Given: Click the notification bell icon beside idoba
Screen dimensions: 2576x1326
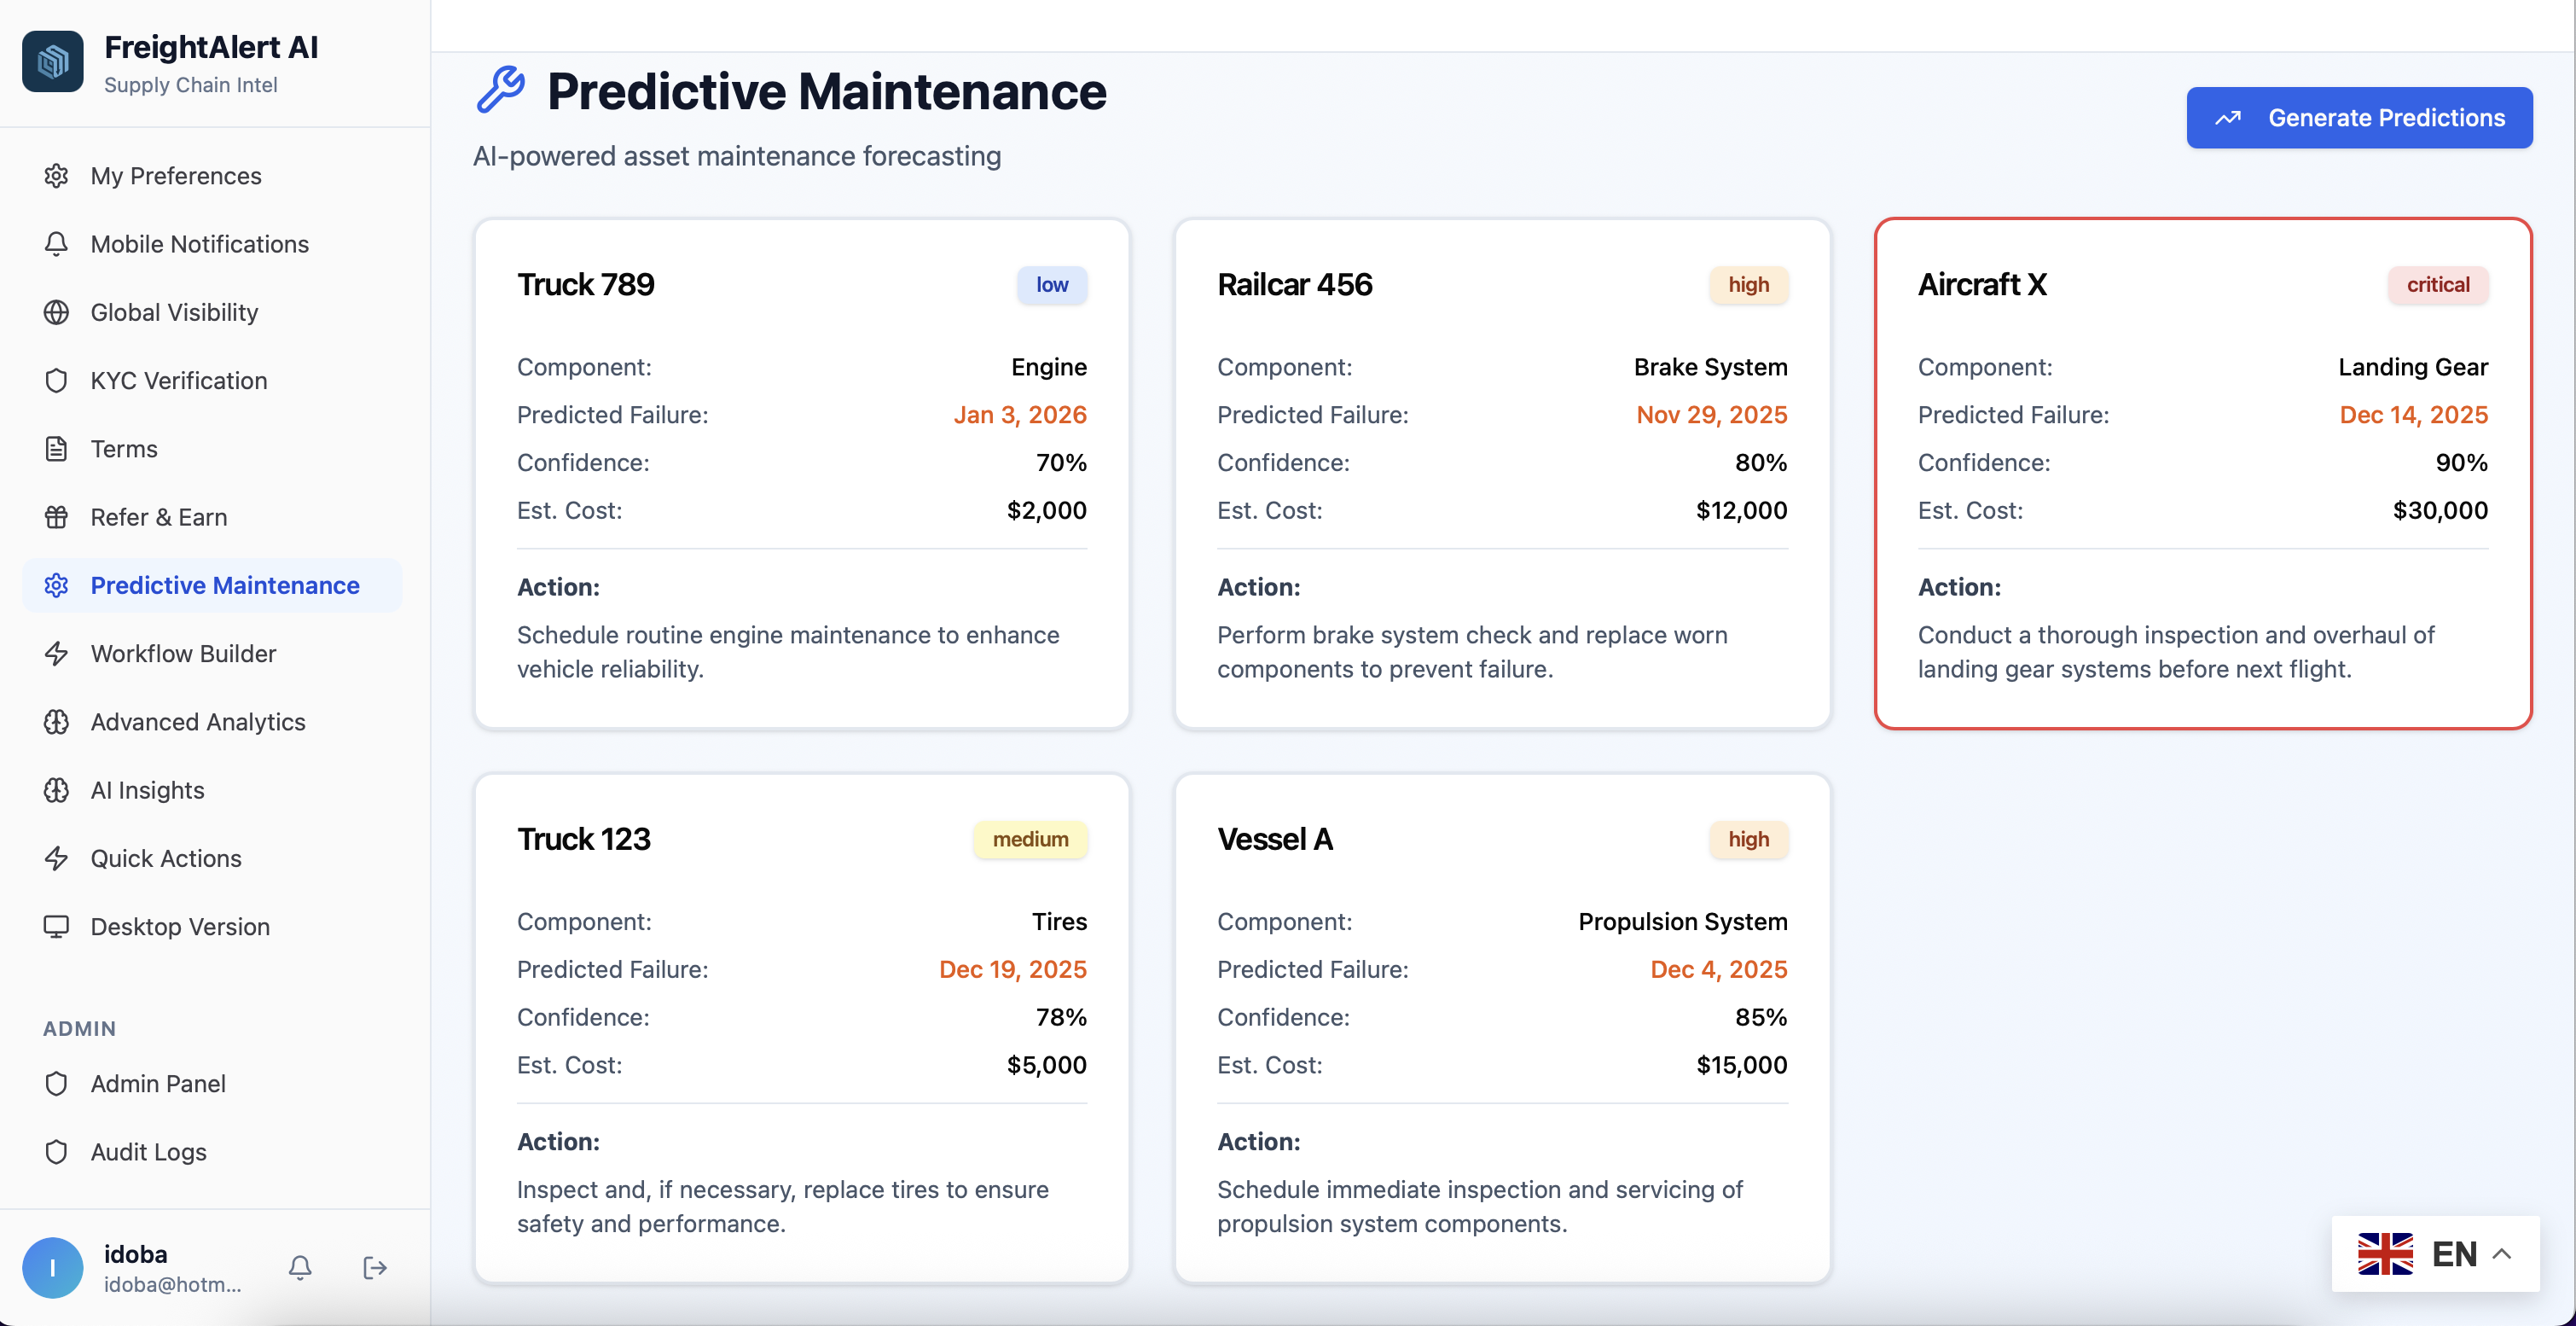Looking at the screenshot, I should pos(300,1267).
